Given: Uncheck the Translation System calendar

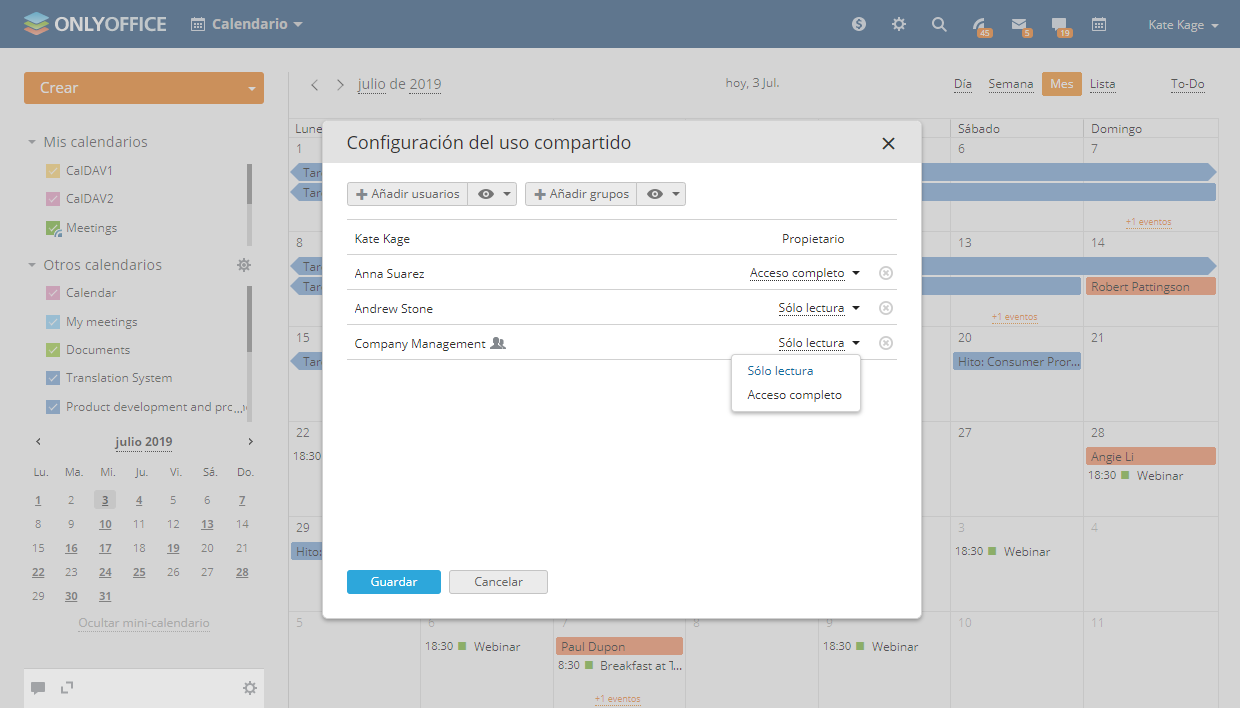Looking at the screenshot, I should pyautogui.click(x=54, y=378).
